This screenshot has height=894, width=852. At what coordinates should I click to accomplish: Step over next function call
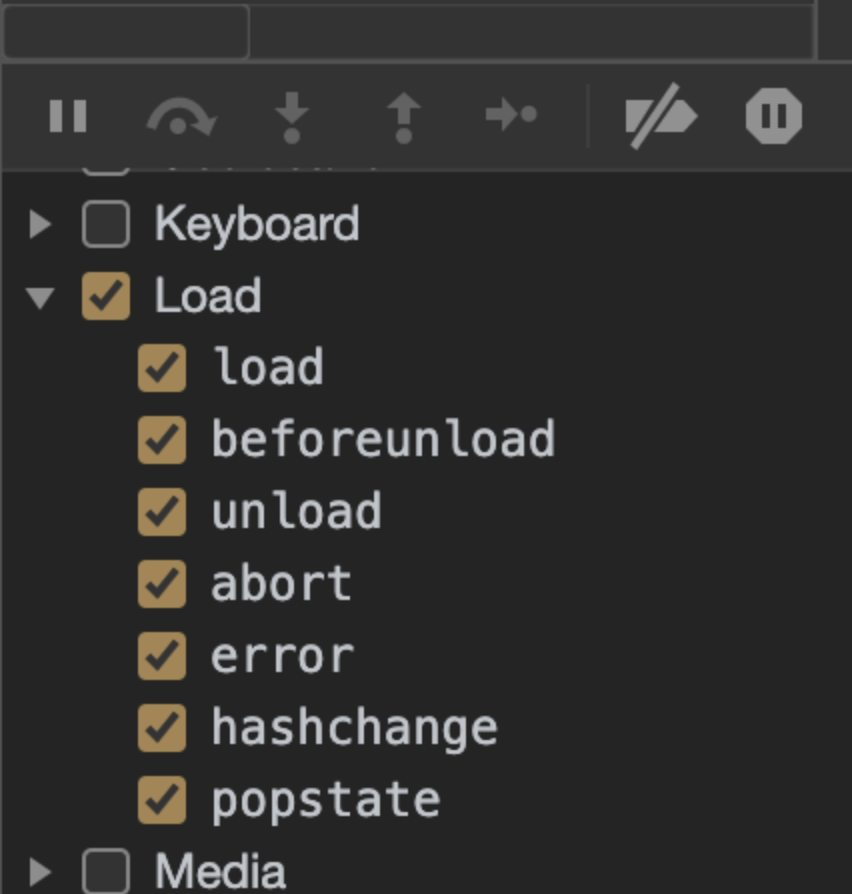tap(181, 117)
